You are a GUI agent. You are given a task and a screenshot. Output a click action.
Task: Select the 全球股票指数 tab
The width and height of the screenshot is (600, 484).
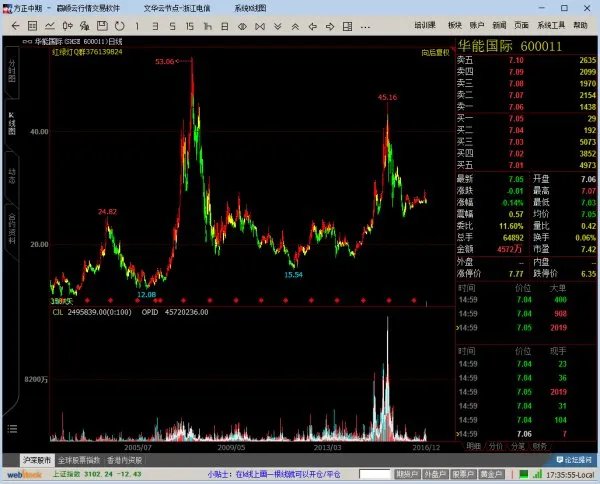point(80,459)
